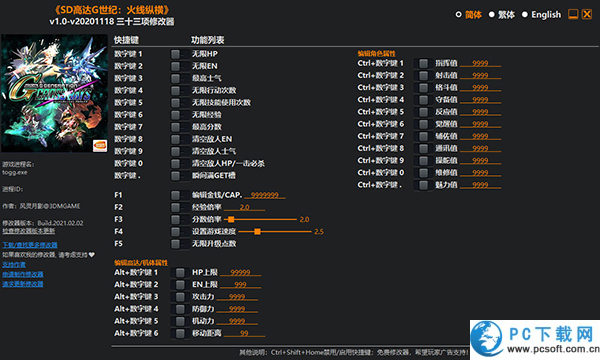
Task: Edit the 射击值 value field
Action: (x=480, y=75)
